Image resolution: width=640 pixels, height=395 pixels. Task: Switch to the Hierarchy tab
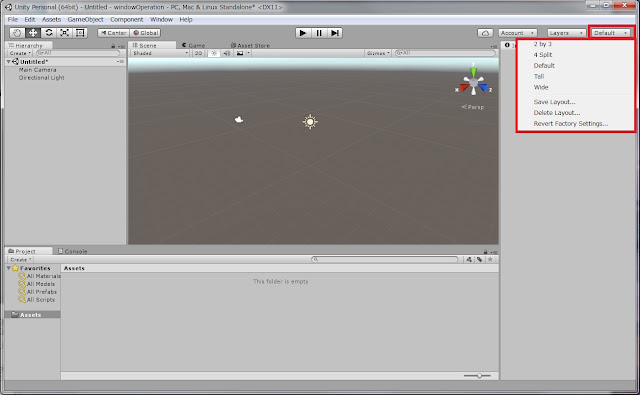coord(29,45)
